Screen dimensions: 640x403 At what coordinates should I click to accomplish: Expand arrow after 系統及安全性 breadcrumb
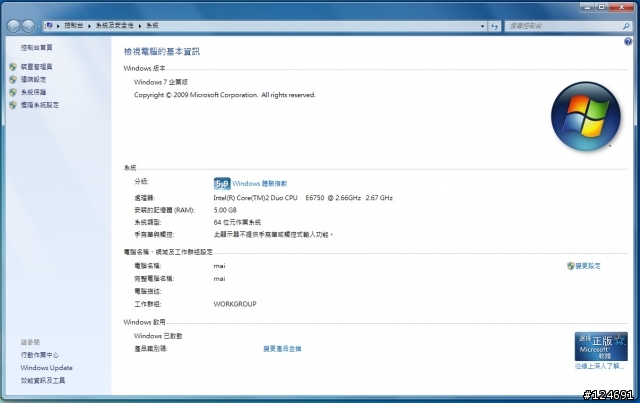pyautogui.click(x=140, y=26)
